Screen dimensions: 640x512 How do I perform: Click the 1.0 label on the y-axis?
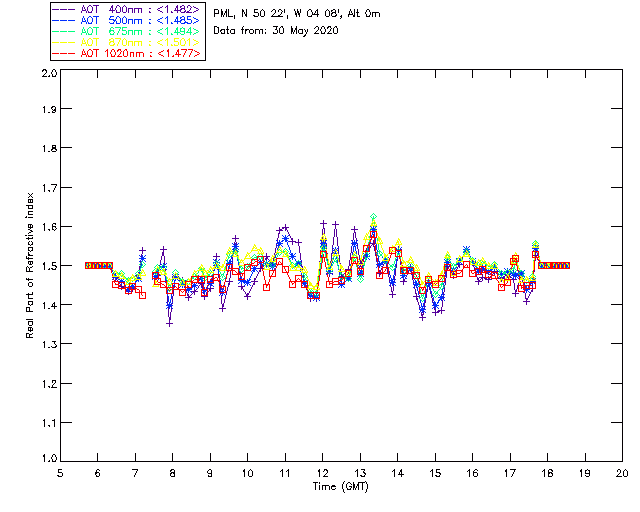tap(49, 458)
